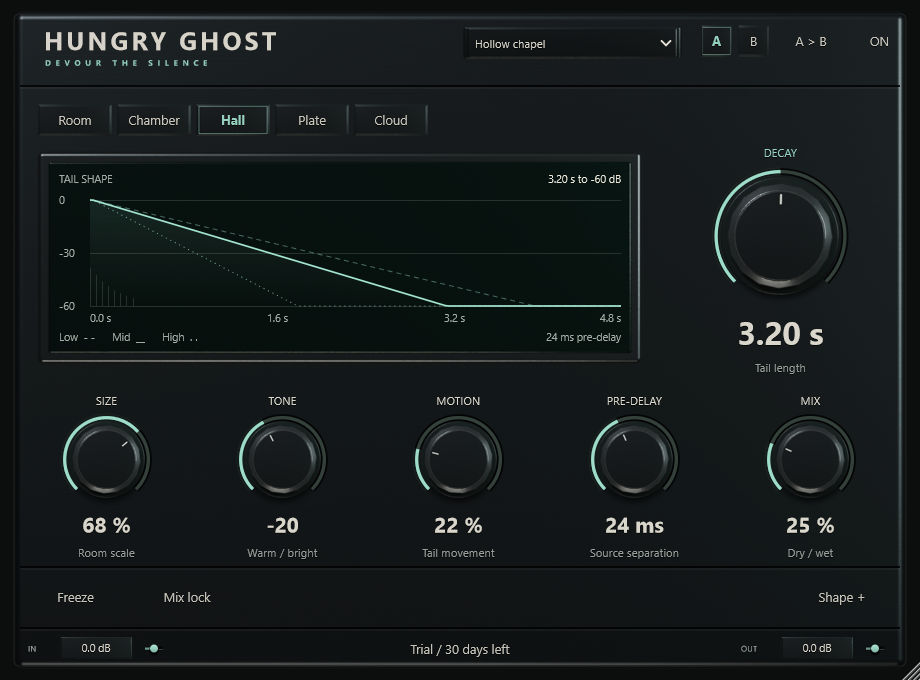Click the HUNGRY GHOST logo title

tap(160, 42)
